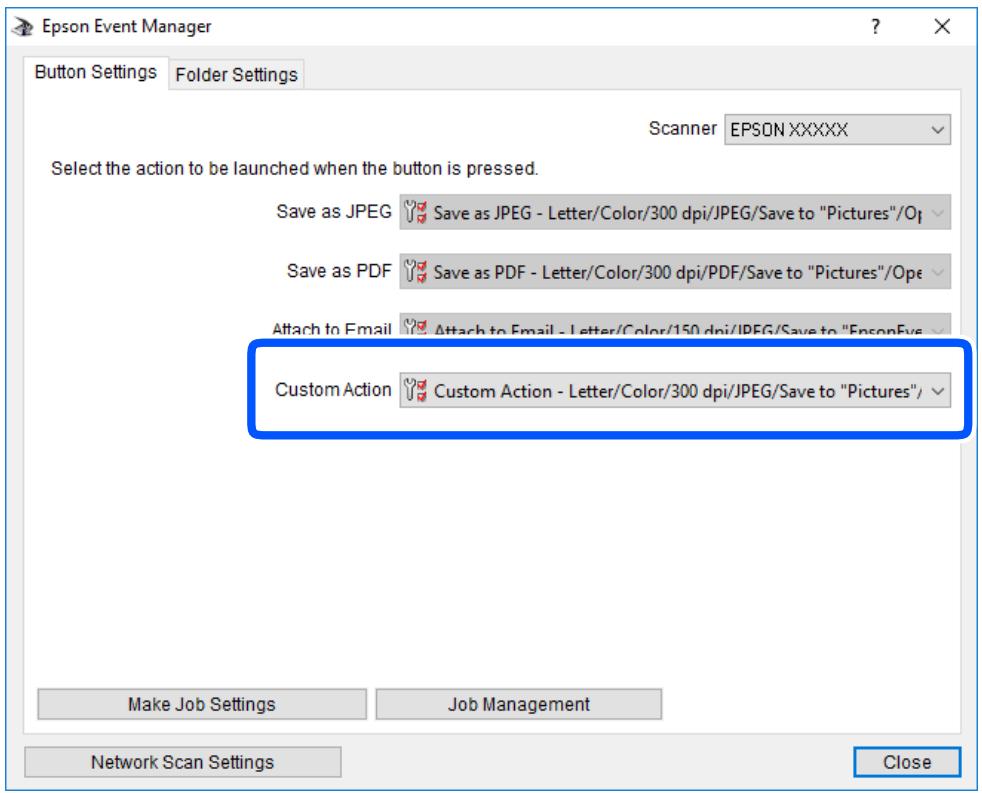The image size is (982, 793).
Task: Click the Custom Action label
Action: click(333, 390)
